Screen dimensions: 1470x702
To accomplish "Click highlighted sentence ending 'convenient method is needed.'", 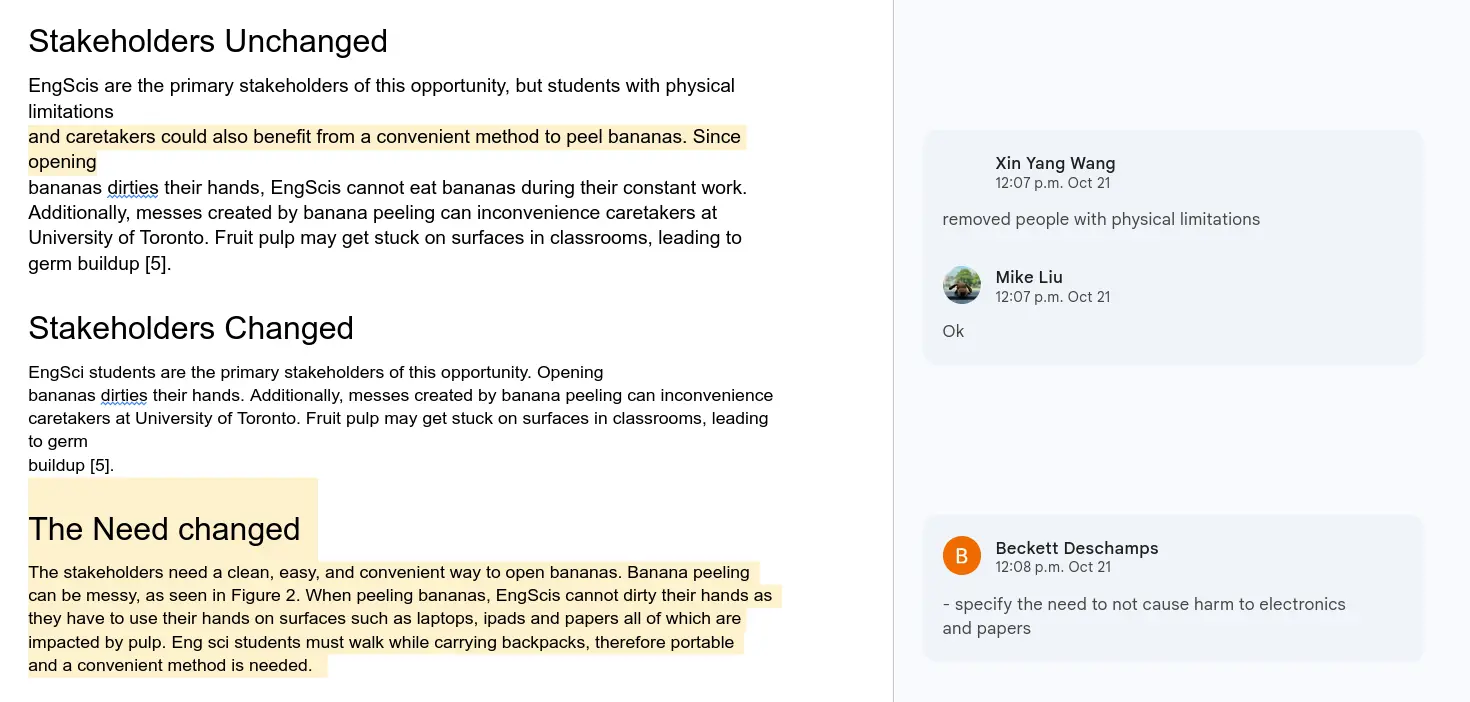I will [170, 665].
